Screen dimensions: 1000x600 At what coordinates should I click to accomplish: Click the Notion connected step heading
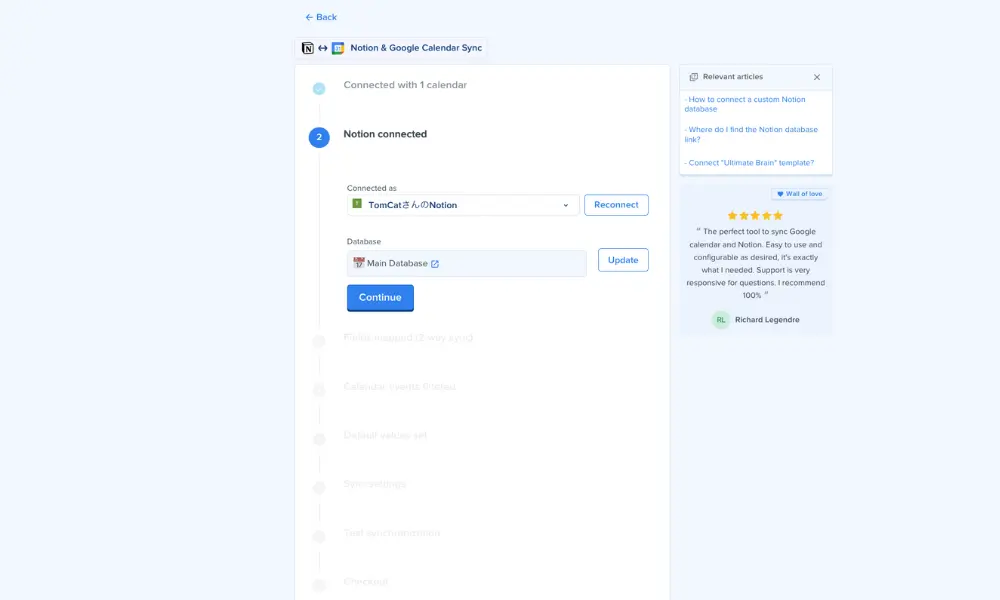pos(385,134)
